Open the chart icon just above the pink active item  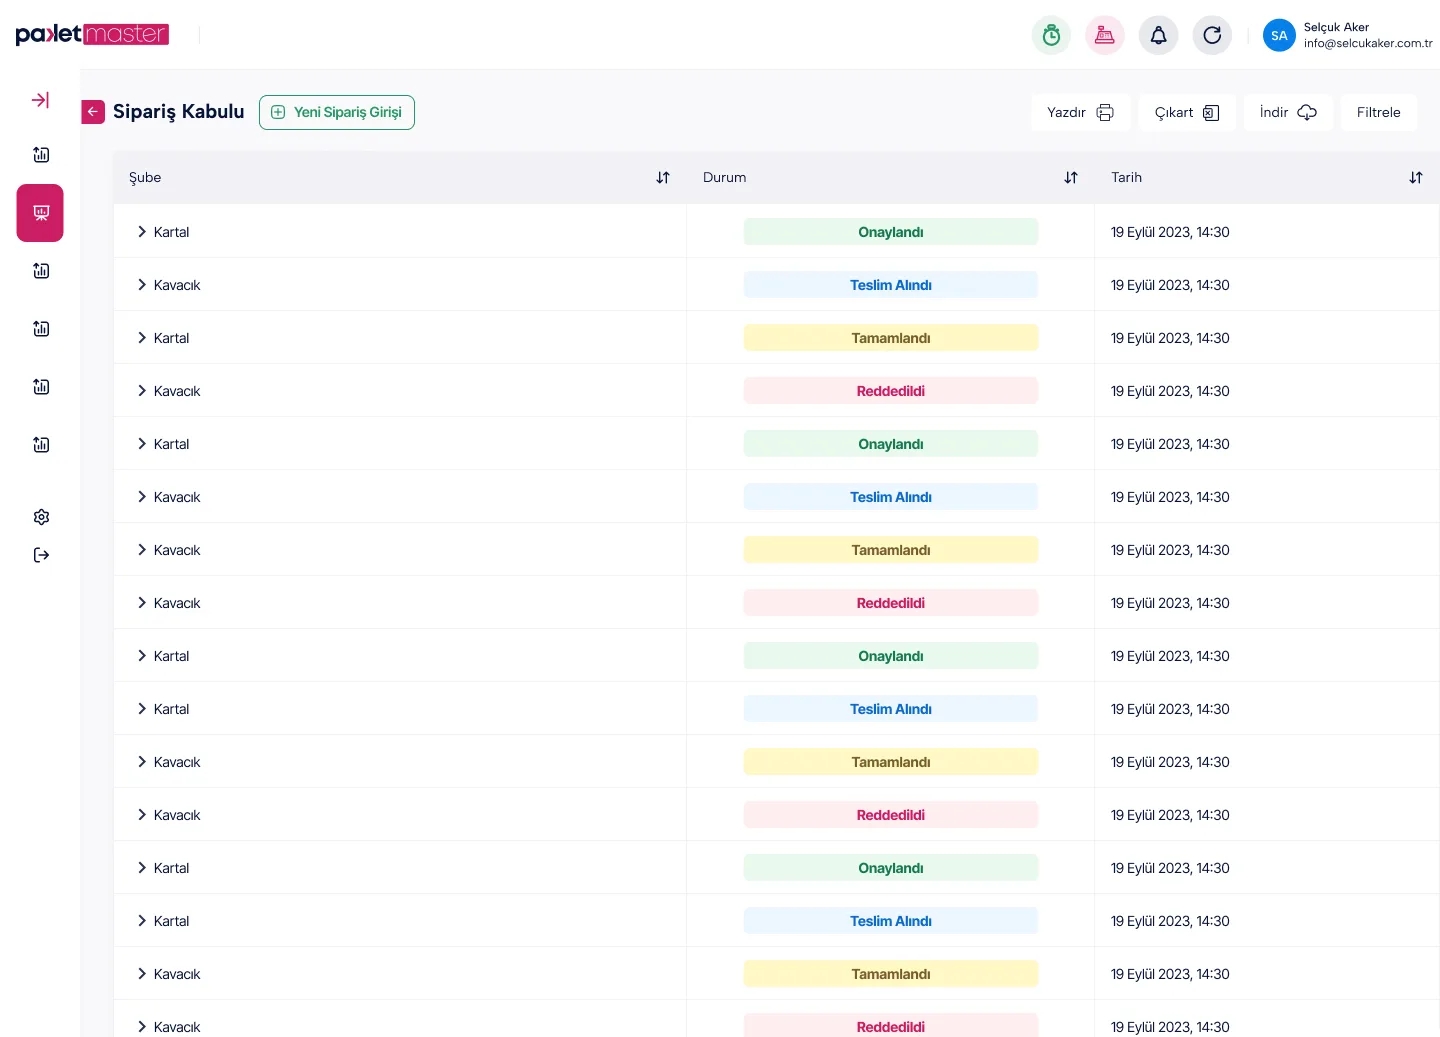click(41, 154)
